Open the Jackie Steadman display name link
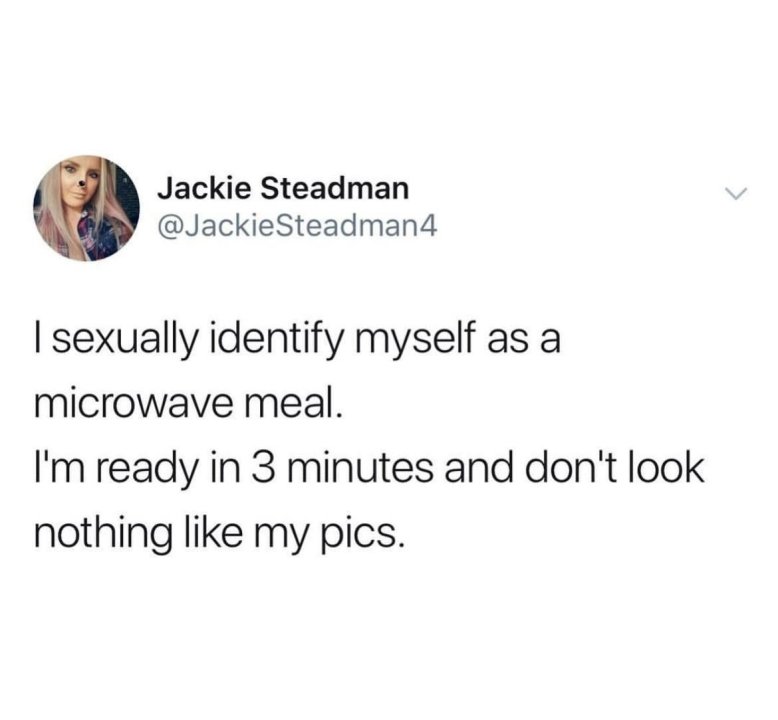The height and width of the screenshot is (720, 778). coord(283,189)
